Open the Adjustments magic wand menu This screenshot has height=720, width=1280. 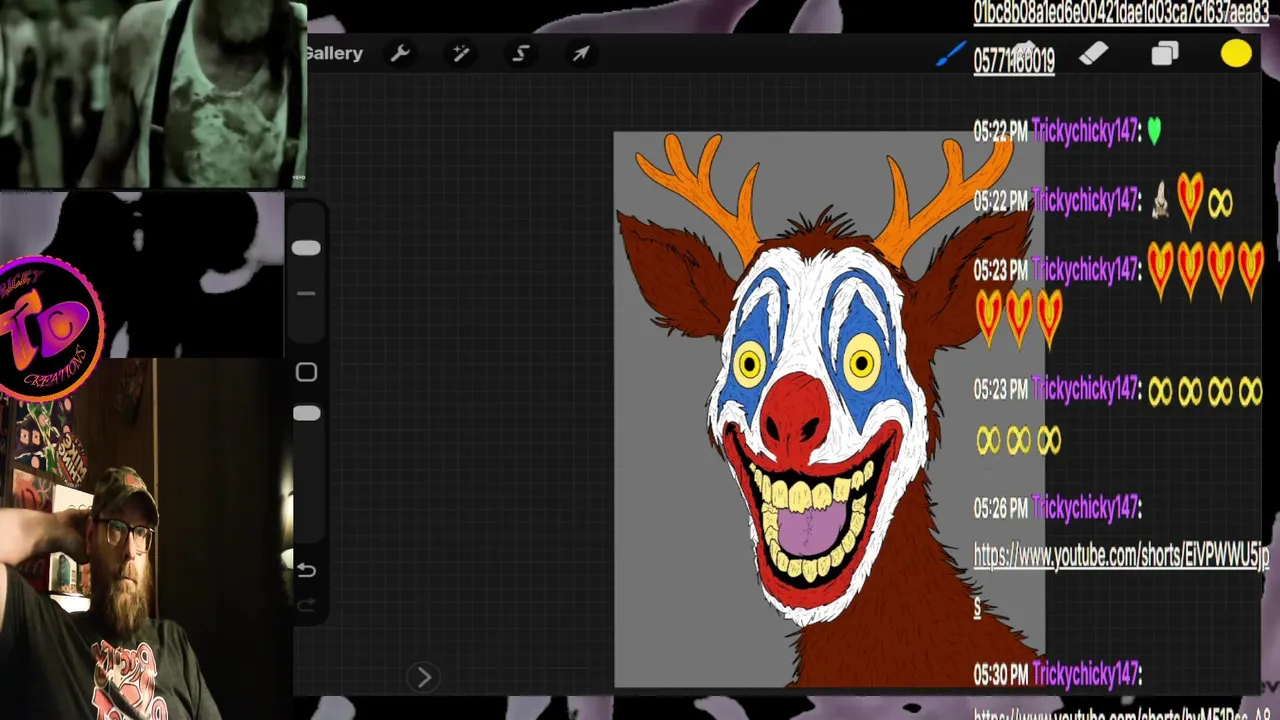[x=460, y=54]
